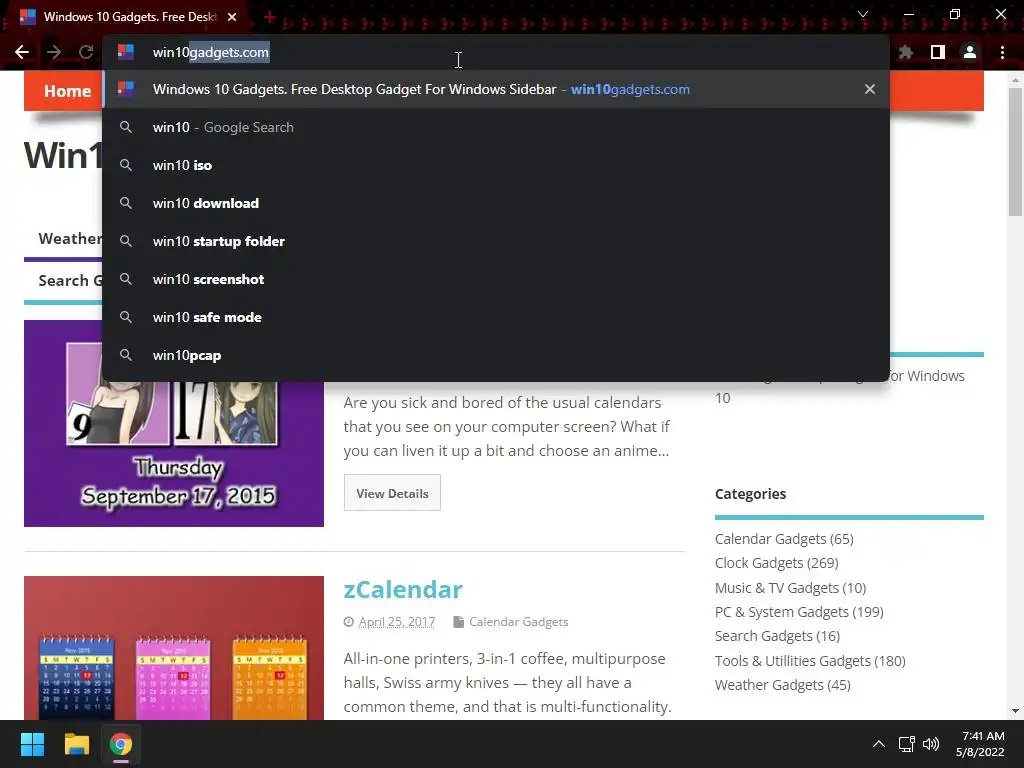The width and height of the screenshot is (1024, 768).
Task: Open the April 25, 2017 date link
Action: pos(396,622)
